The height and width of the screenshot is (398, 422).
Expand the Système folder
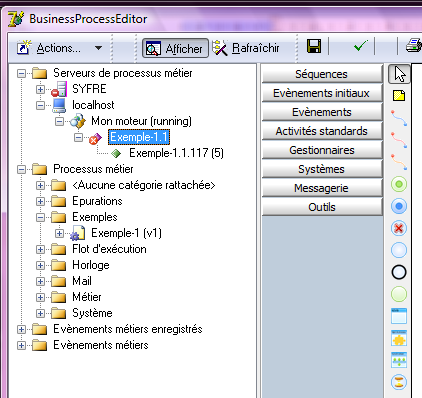(40, 313)
